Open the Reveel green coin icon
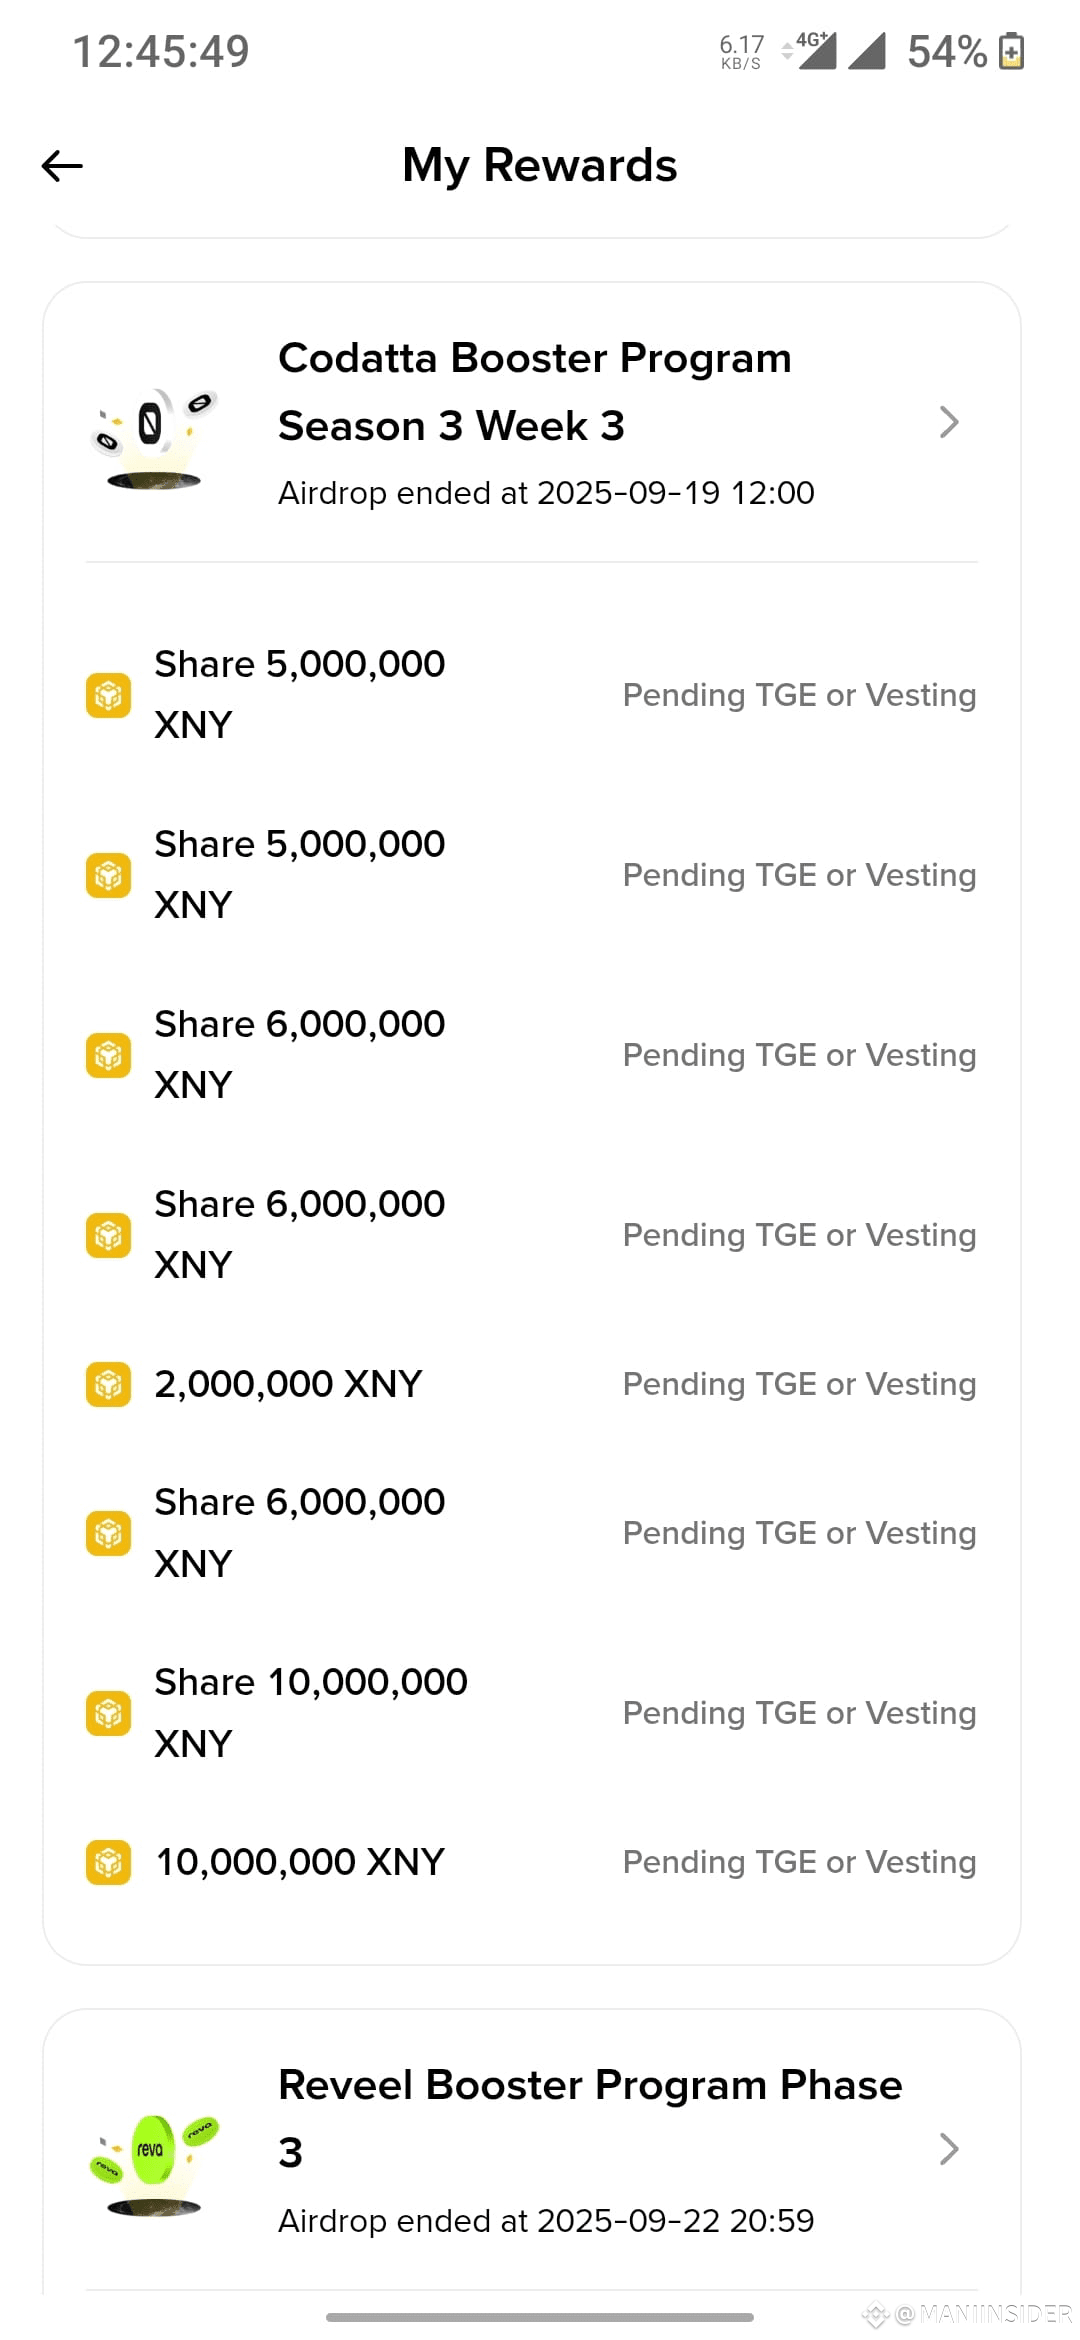The image size is (1080, 2340). click(x=154, y=2164)
